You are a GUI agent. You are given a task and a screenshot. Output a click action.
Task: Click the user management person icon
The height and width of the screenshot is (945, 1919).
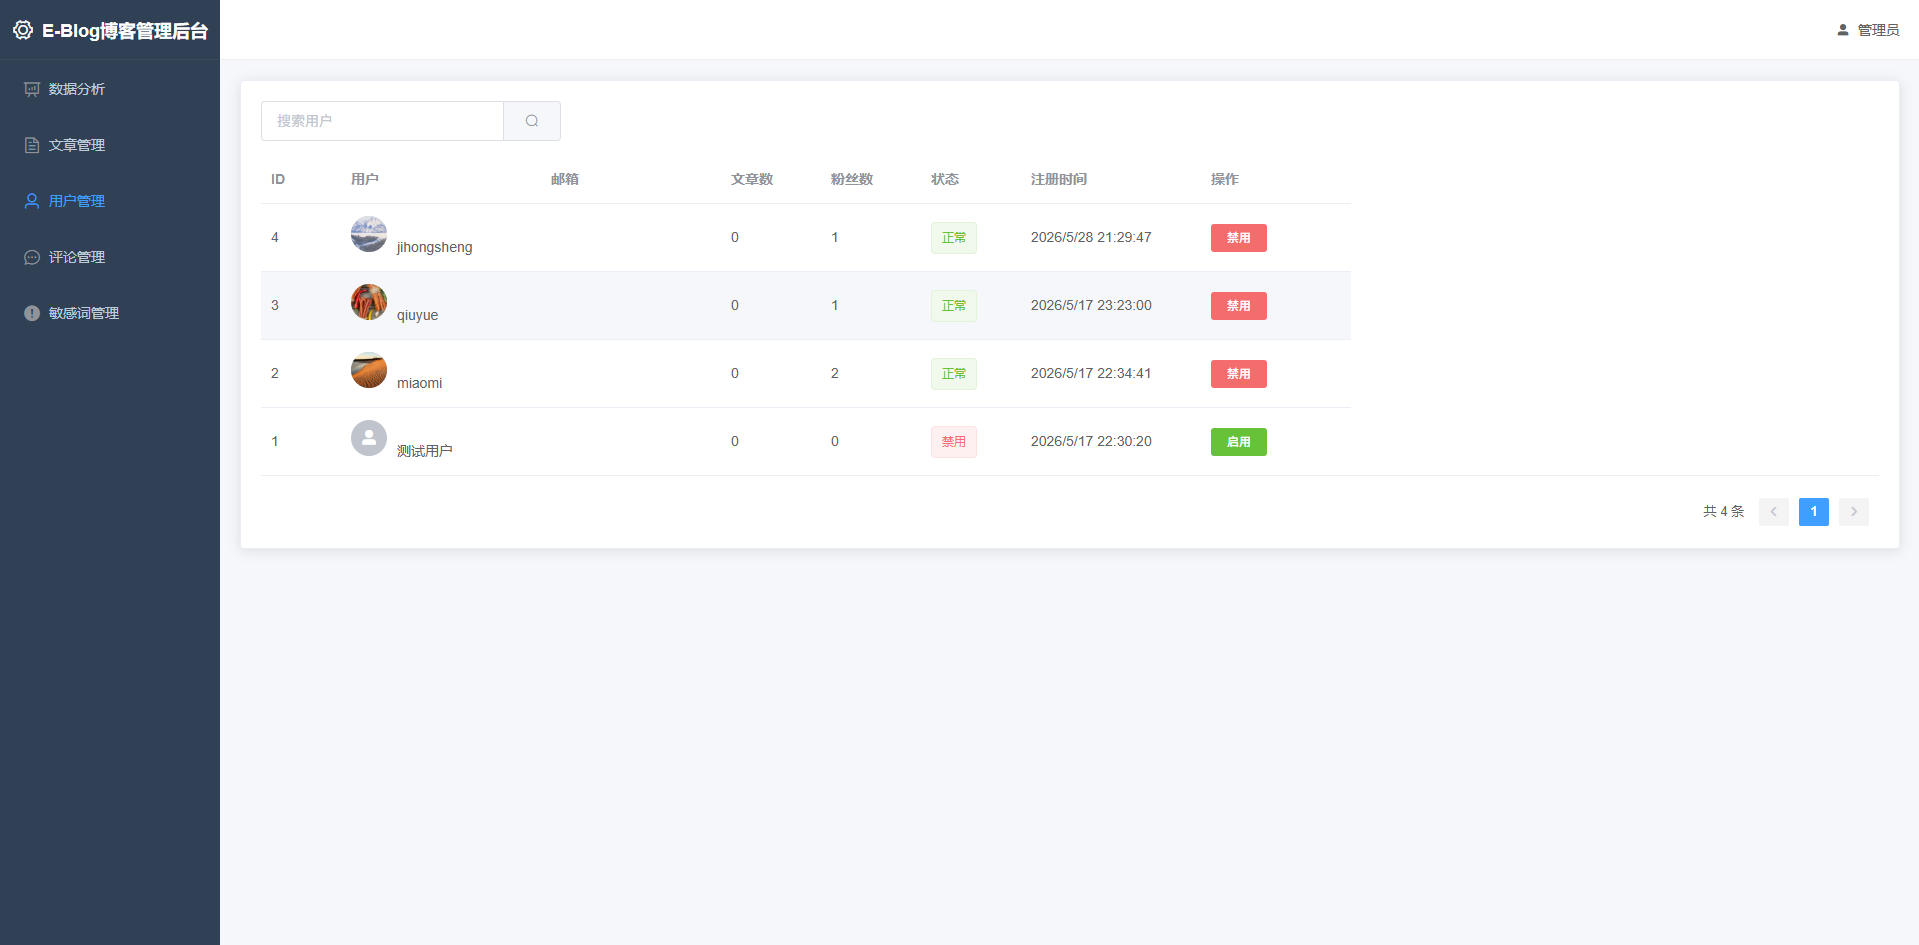[x=32, y=201]
